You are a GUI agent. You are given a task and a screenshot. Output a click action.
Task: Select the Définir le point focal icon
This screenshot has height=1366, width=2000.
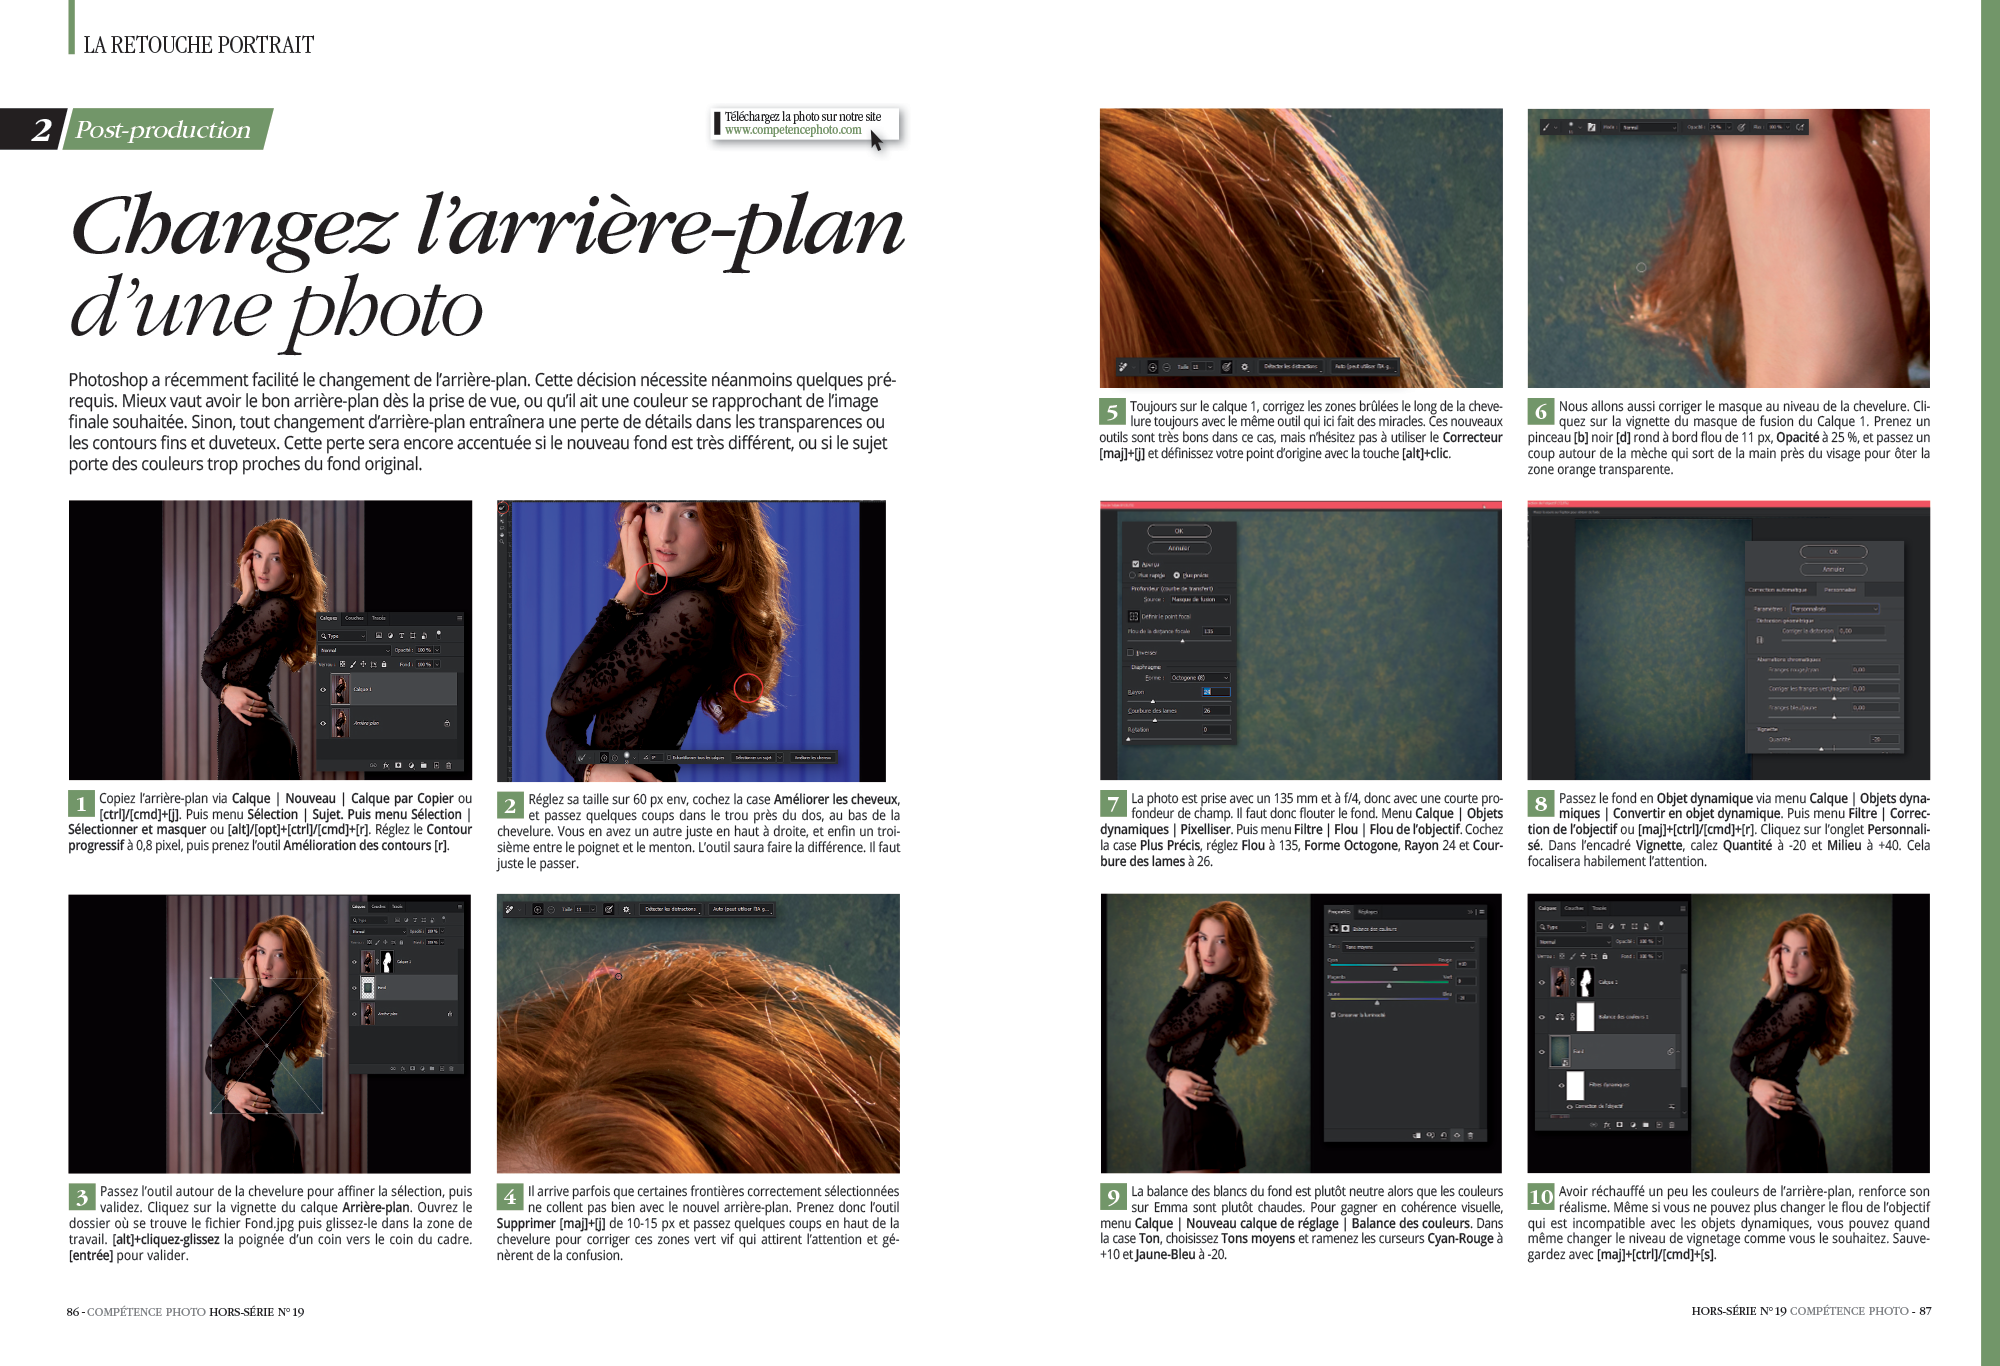[x=1133, y=617]
